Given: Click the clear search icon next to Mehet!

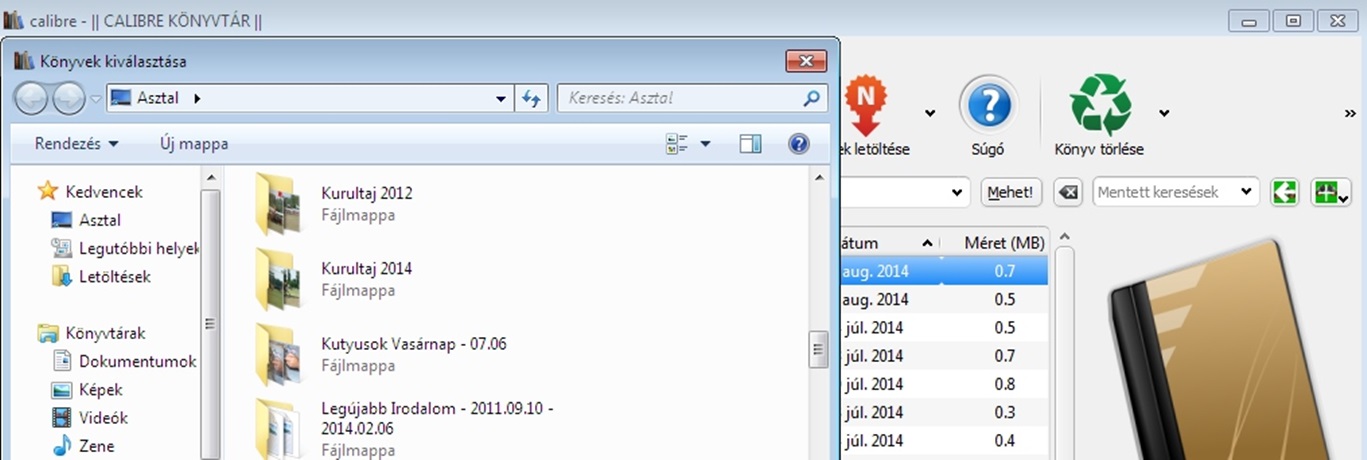Looking at the screenshot, I should coord(1068,192).
